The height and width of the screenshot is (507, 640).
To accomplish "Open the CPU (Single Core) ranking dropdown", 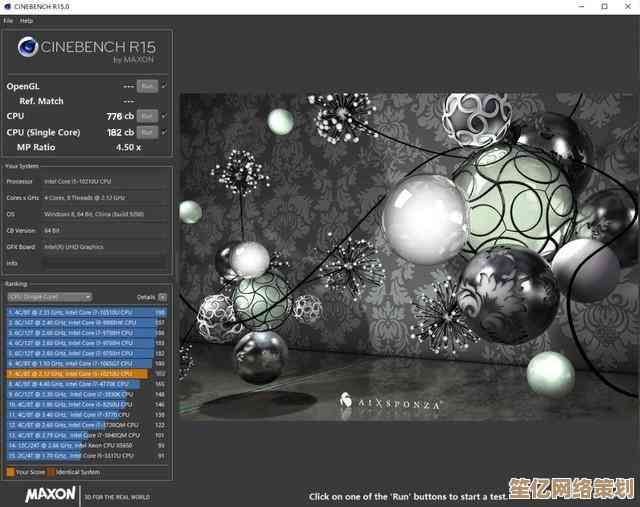I will click(49, 296).
